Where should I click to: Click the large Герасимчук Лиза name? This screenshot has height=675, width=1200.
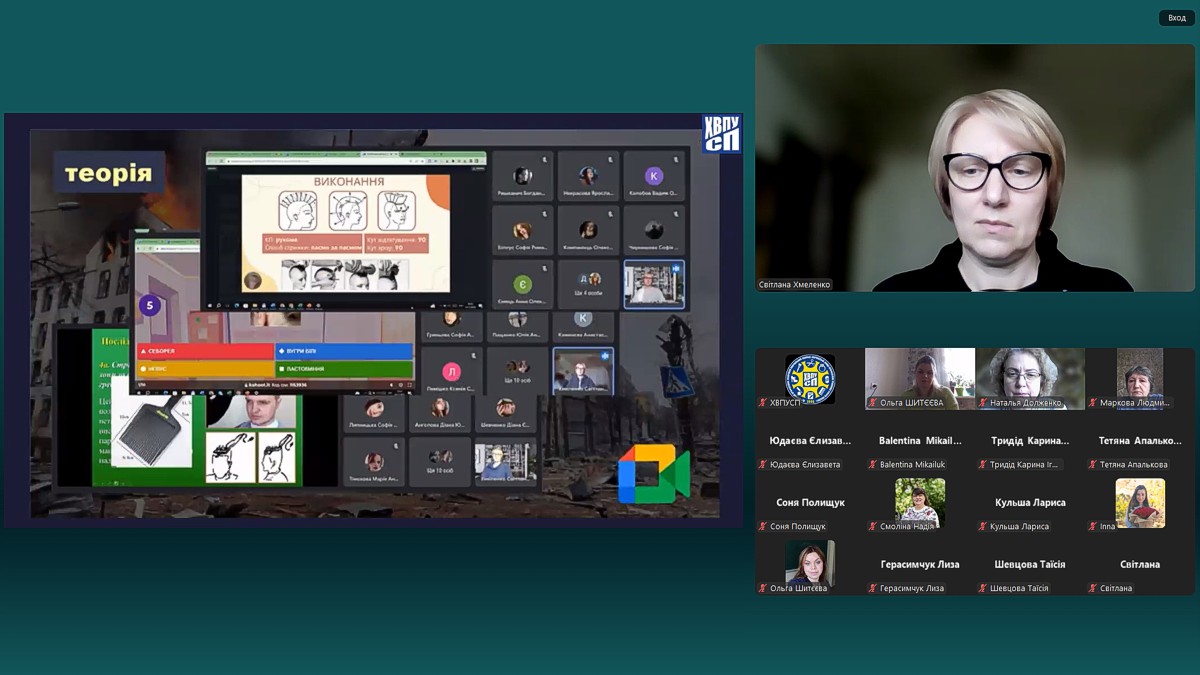point(920,564)
